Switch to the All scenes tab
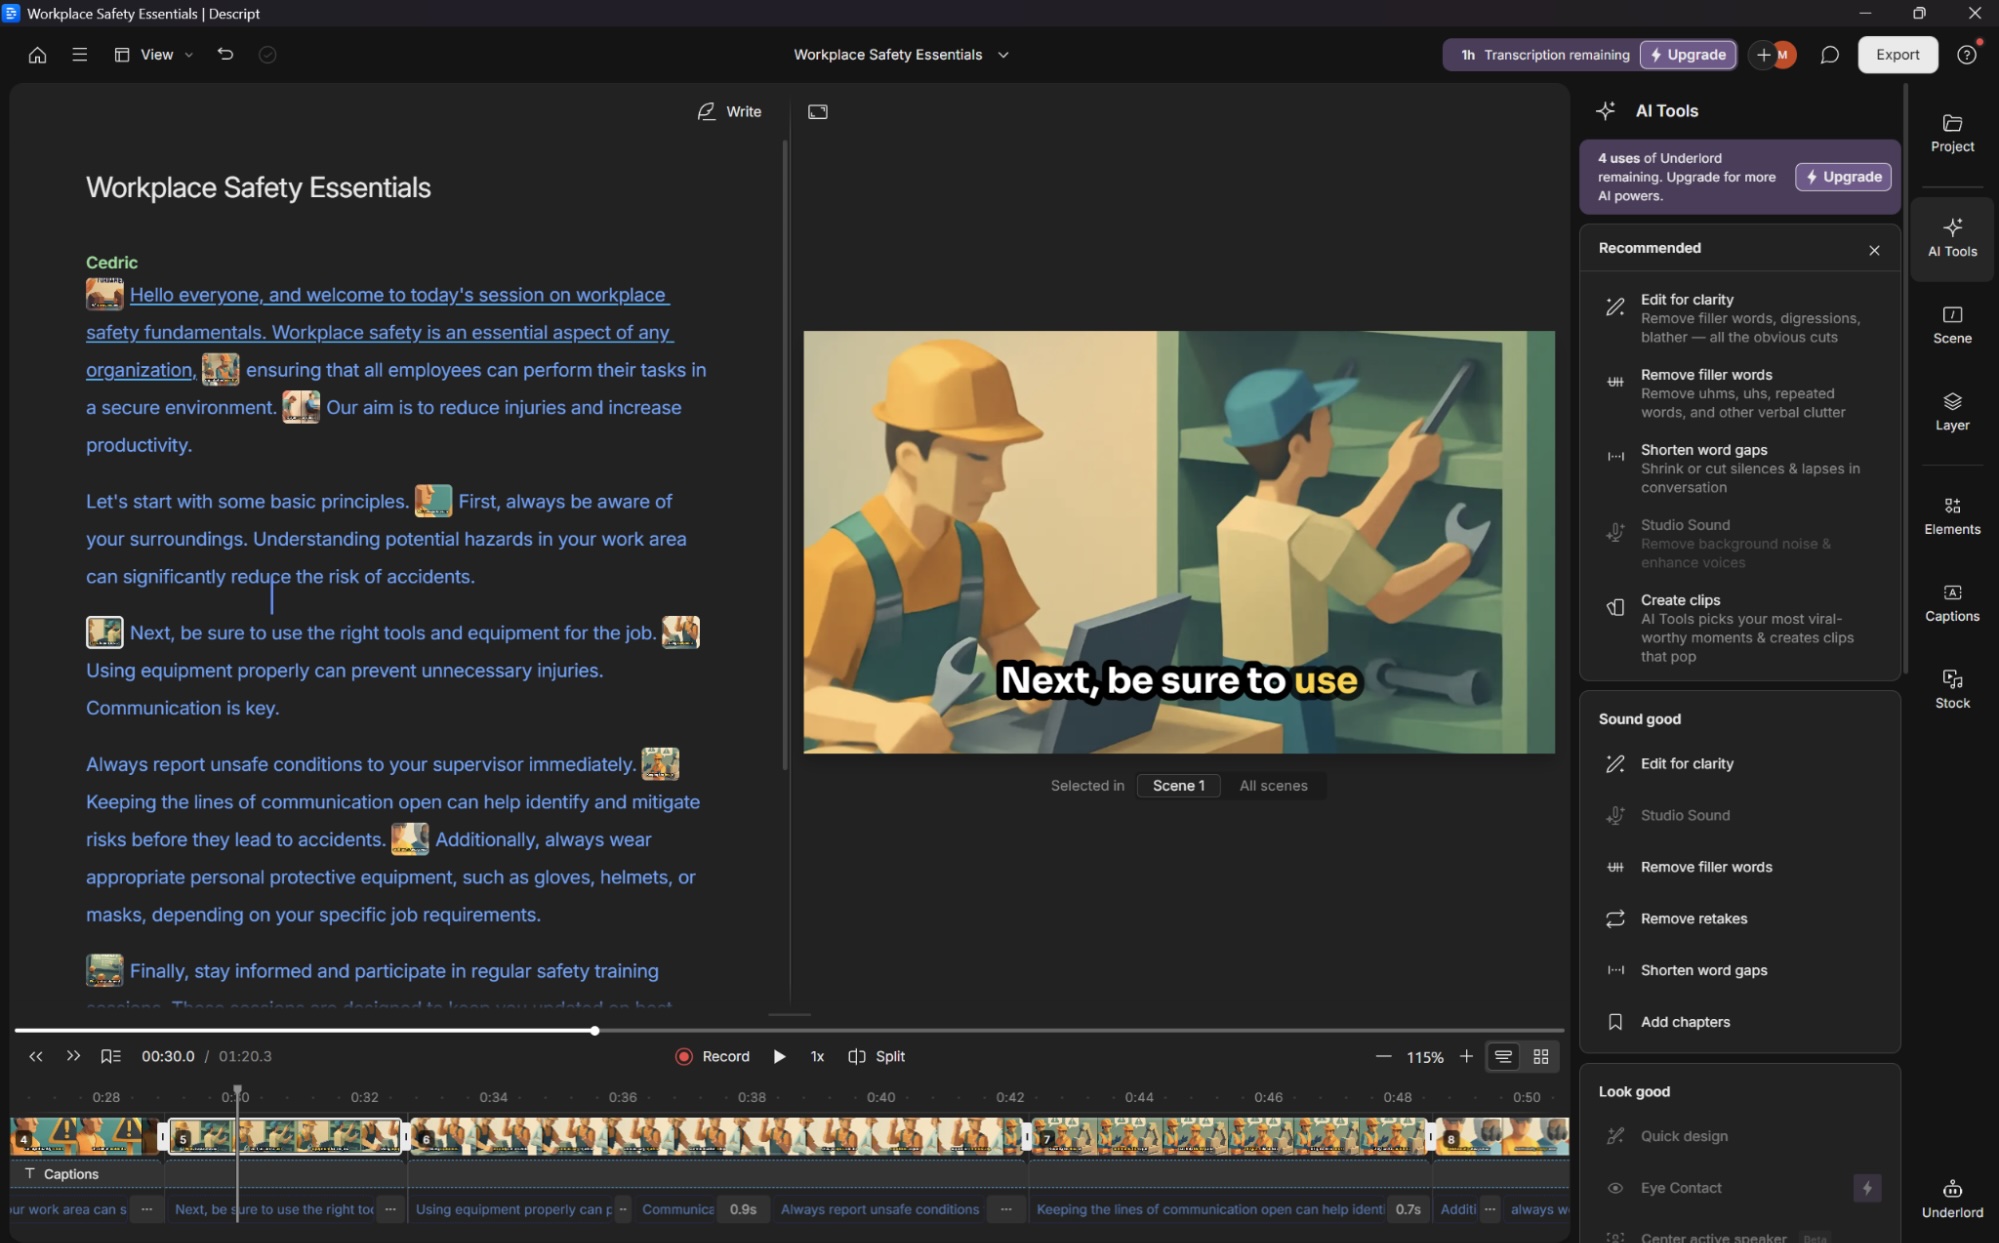Viewport: 1999px width, 1243px height. coord(1273,785)
